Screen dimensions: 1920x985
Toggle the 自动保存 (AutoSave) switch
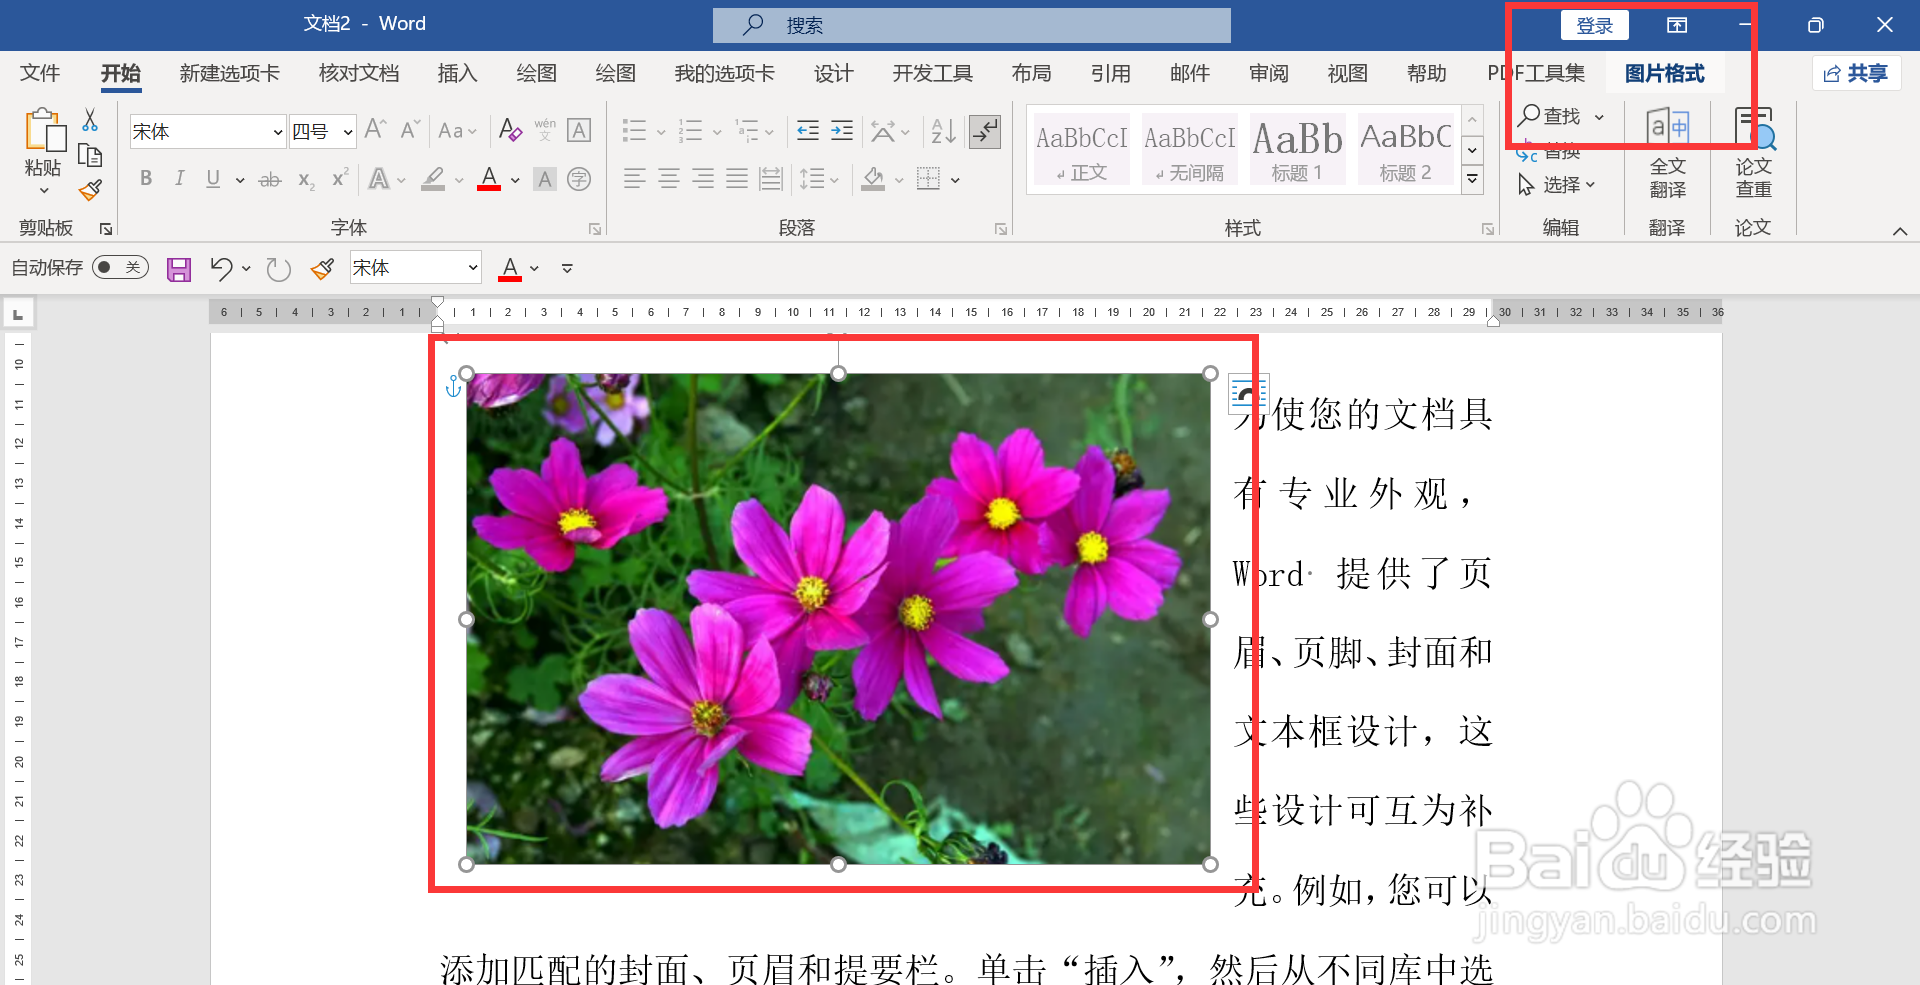[x=120, y=267]
